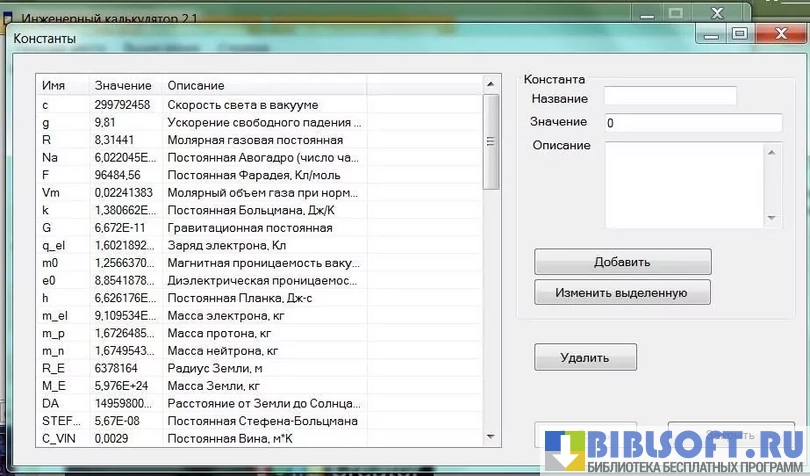Select the g free fall acceleration row

click(200, 122)
